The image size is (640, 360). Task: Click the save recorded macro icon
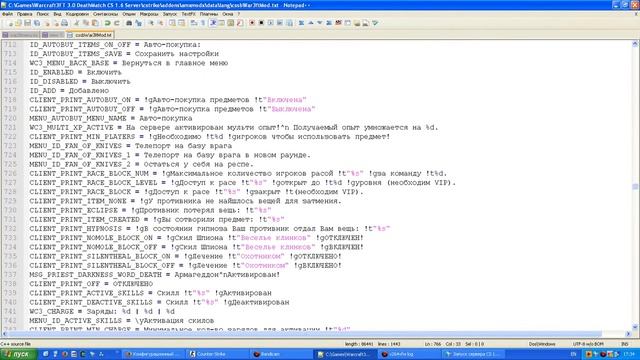(289, 23)
